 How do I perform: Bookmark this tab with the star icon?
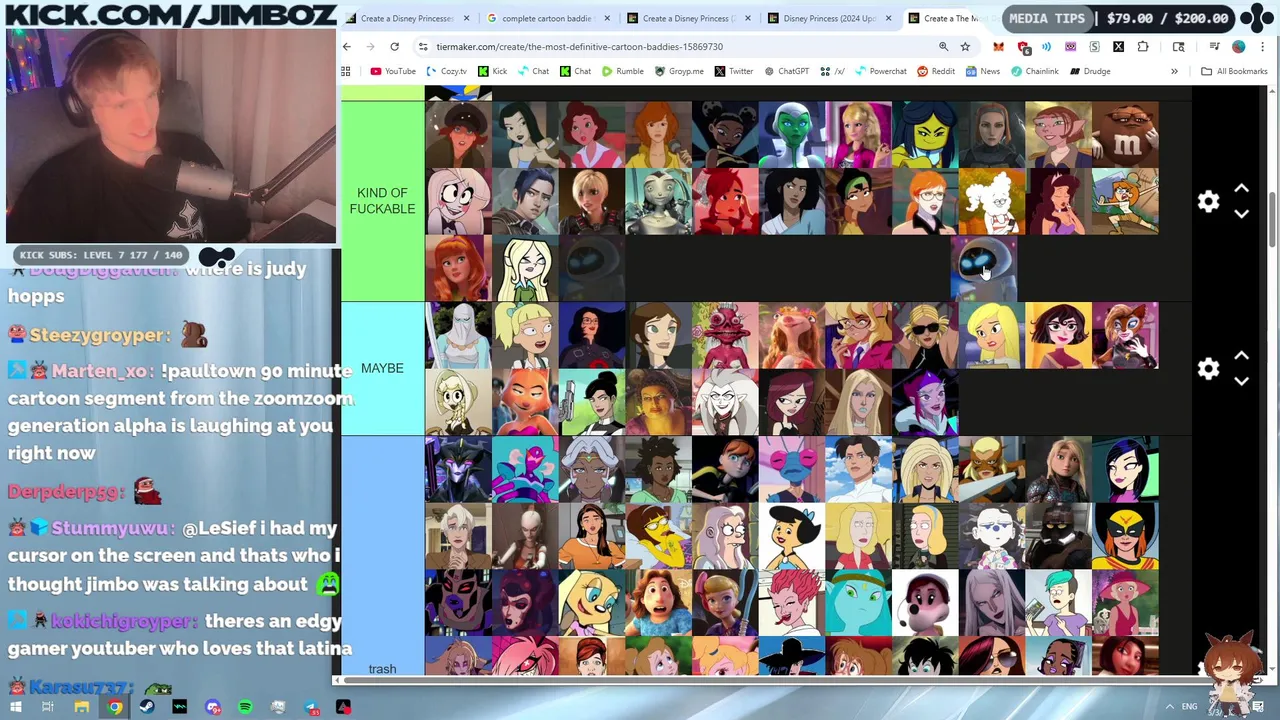pyautogui.click(x=965, y=46)
